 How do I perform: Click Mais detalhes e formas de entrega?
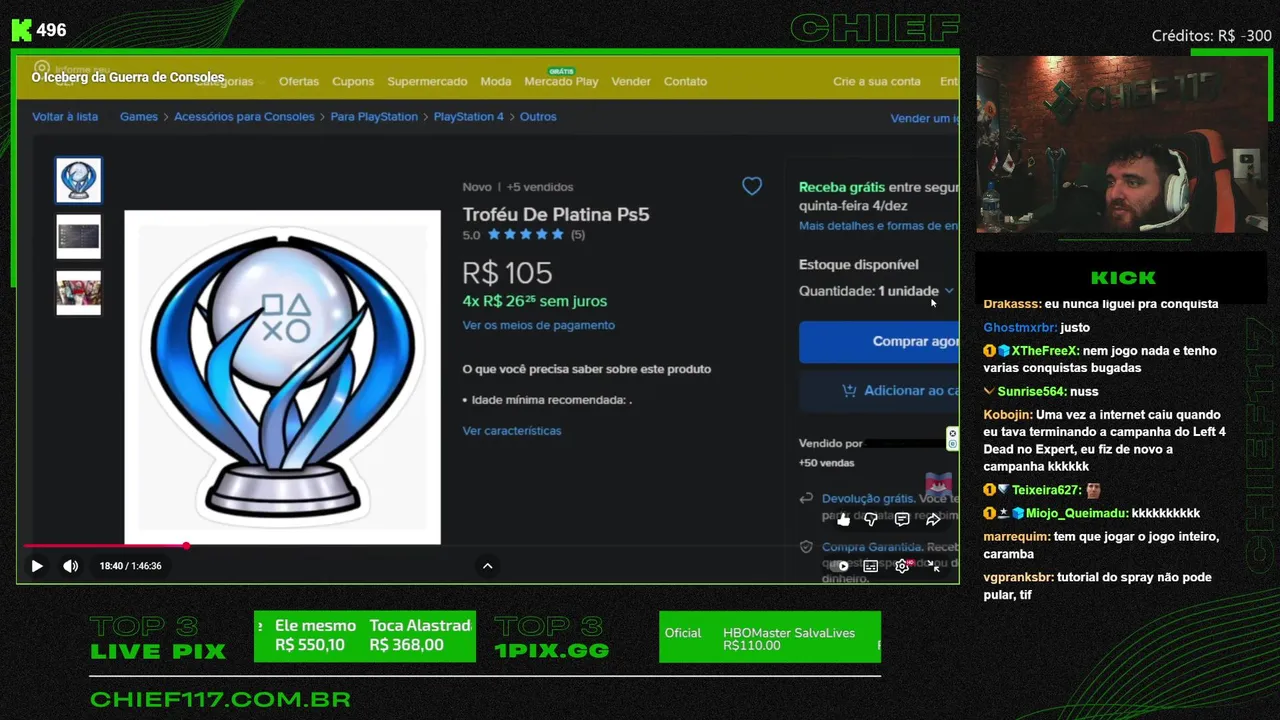coord(878,226)
